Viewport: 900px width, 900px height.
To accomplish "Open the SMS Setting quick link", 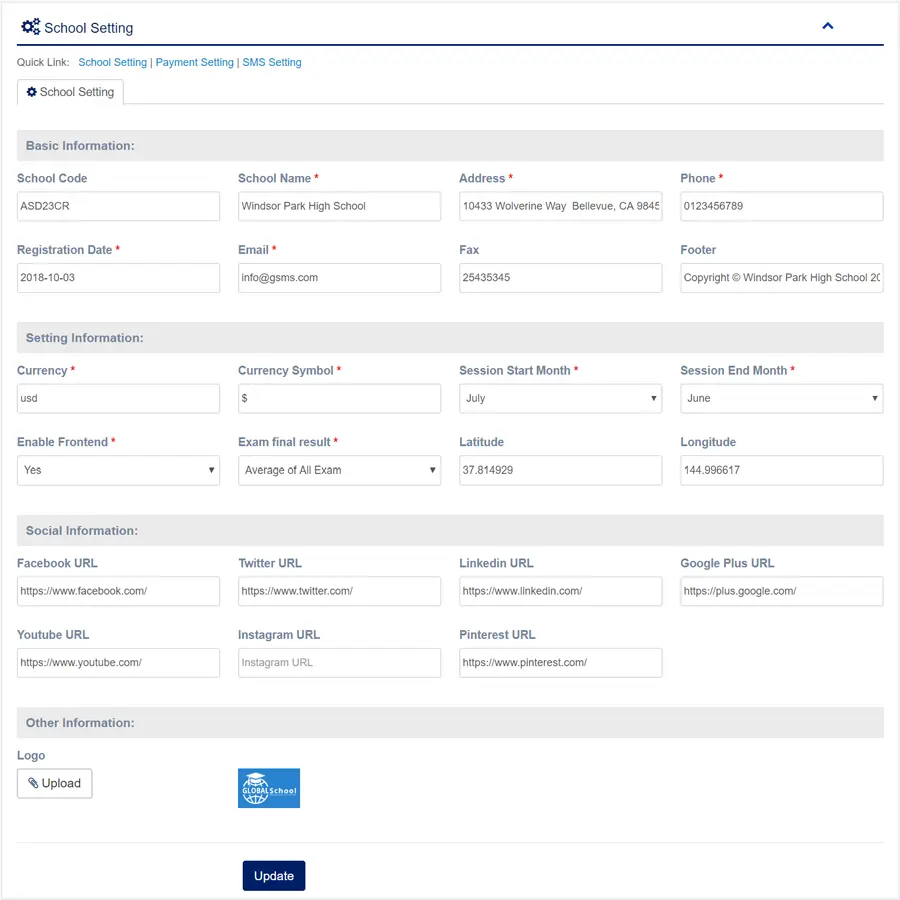I will click(x=271, y=62).
